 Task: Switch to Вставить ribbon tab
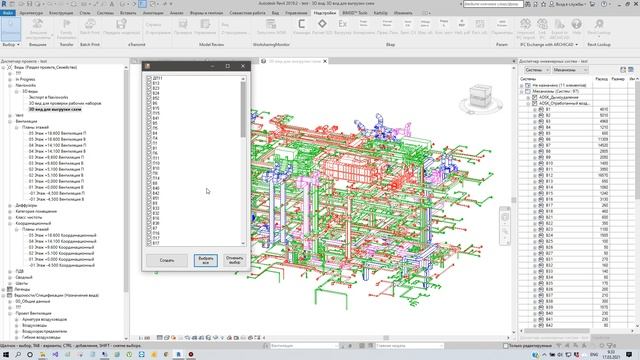[128, 13]
